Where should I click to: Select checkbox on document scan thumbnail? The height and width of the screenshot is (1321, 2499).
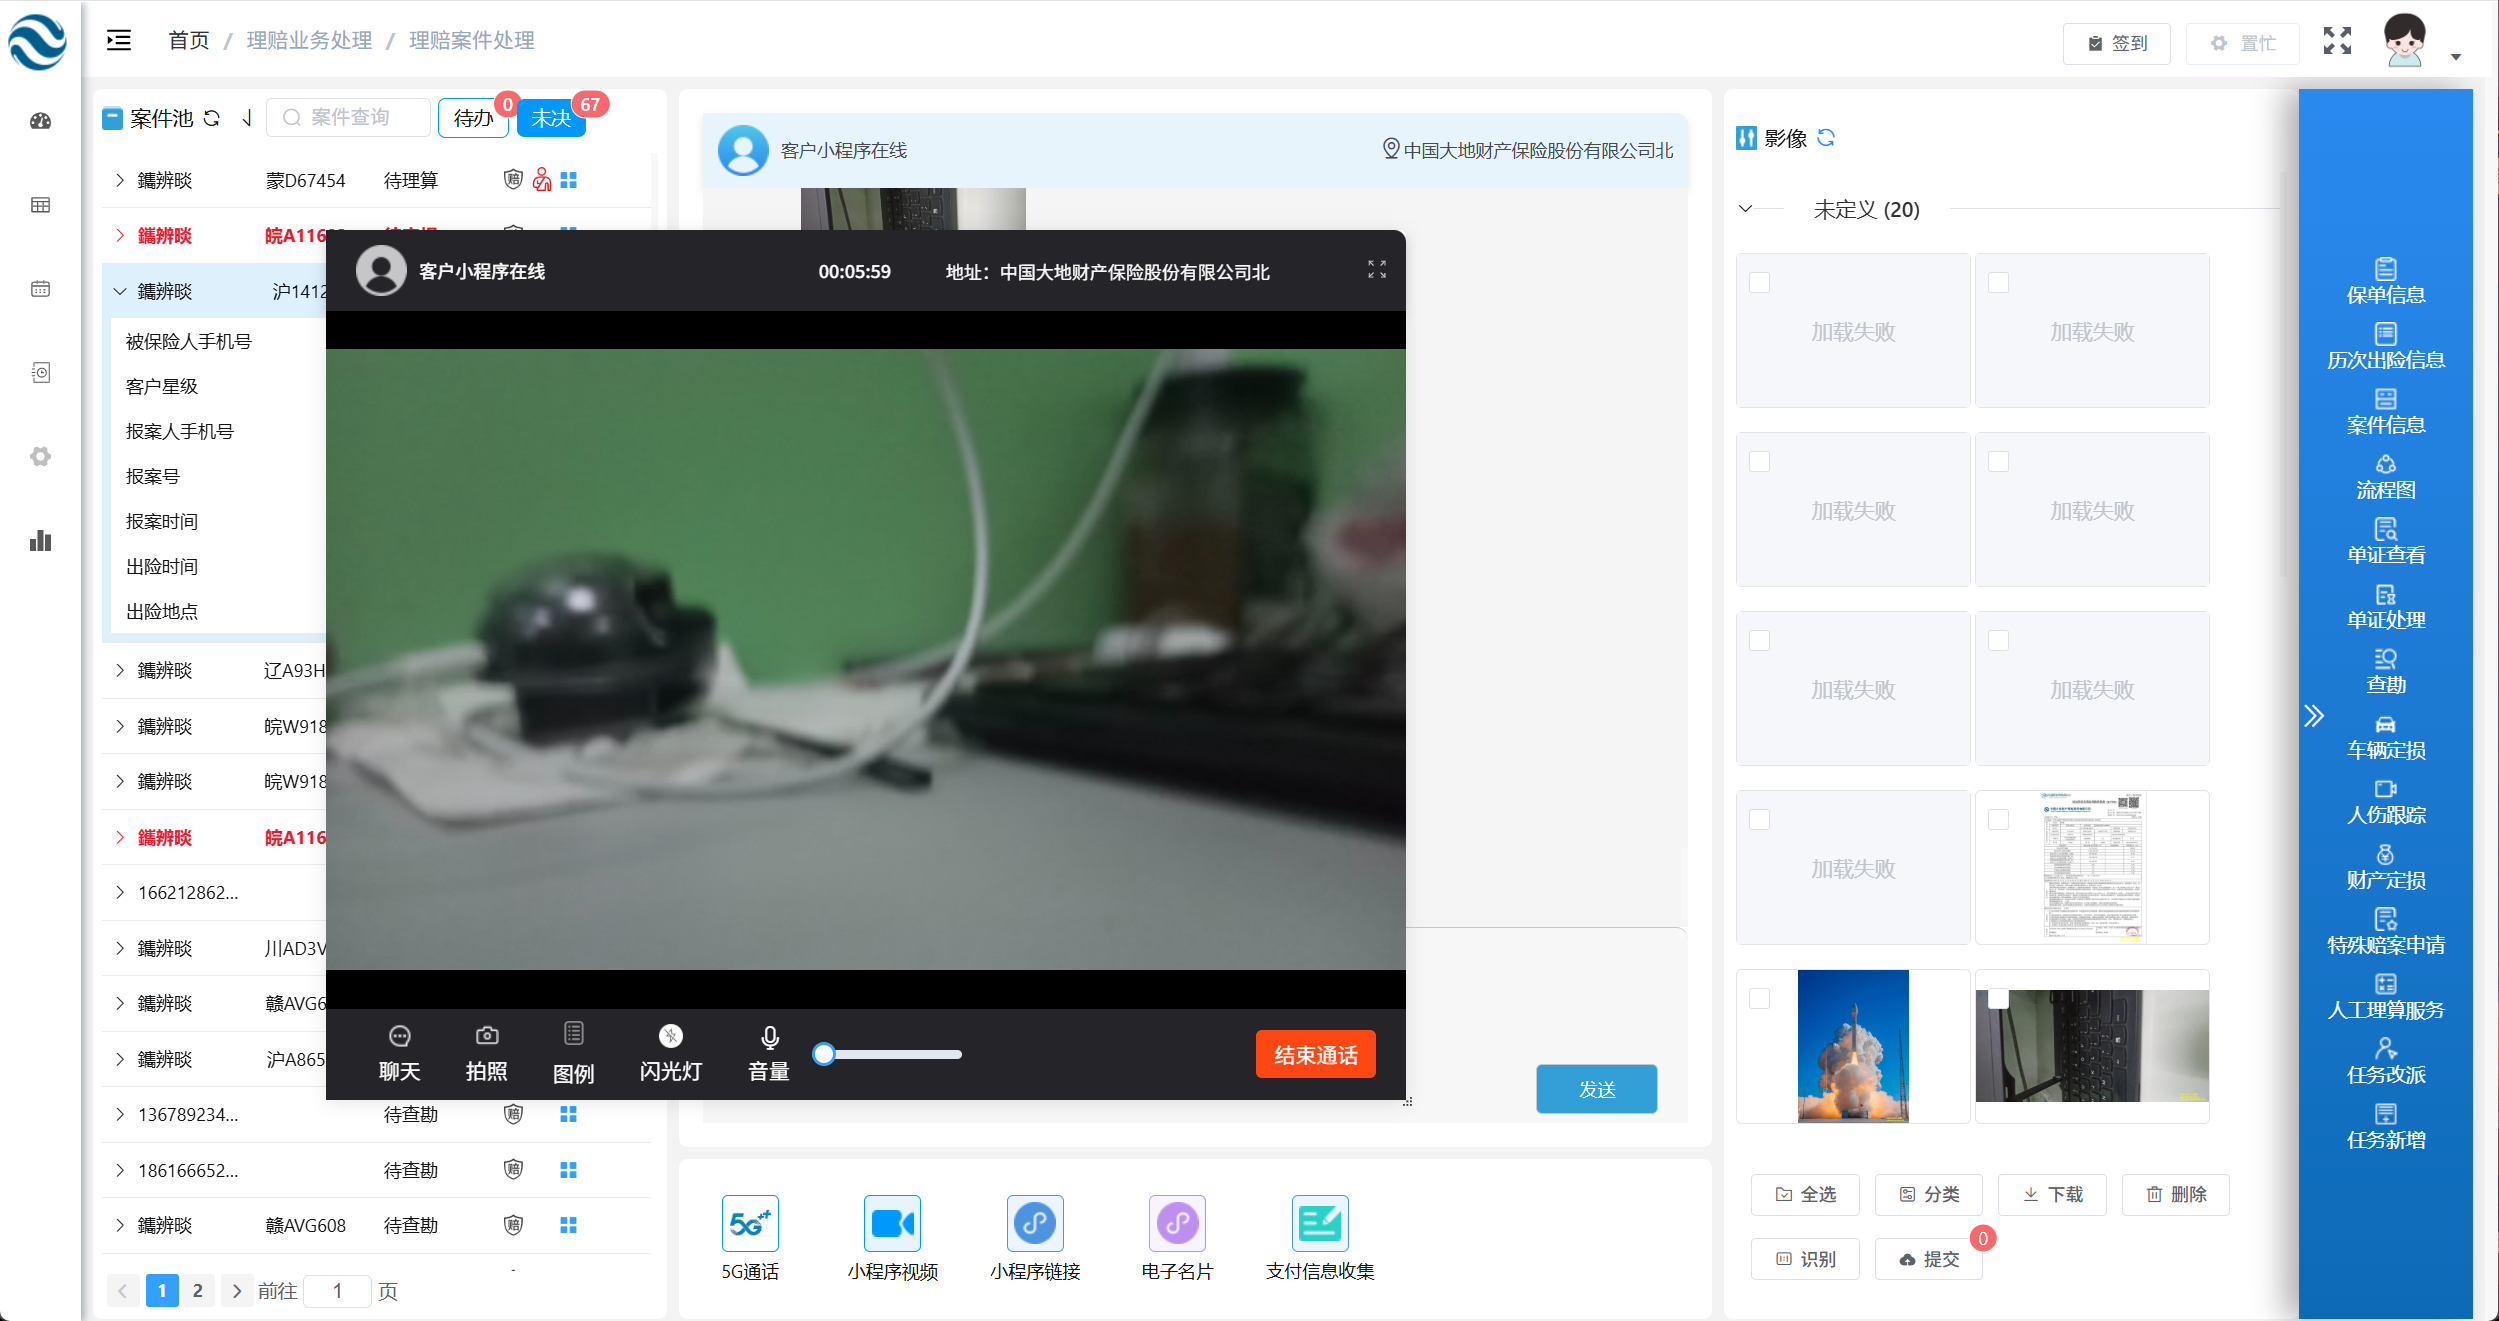(1998, 819)
